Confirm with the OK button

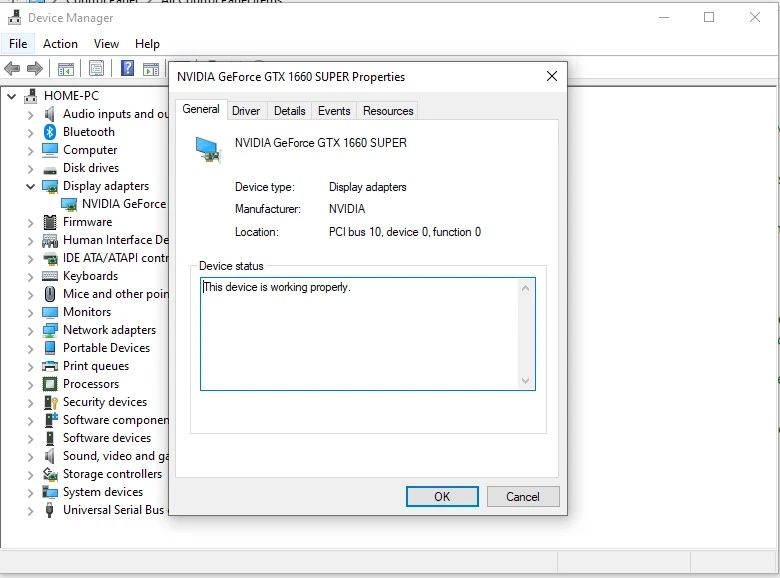pos(442,496)
